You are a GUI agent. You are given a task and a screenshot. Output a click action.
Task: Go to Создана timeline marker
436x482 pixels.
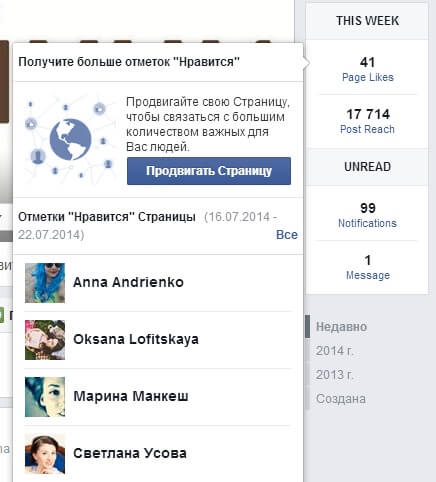pos(341,399)
